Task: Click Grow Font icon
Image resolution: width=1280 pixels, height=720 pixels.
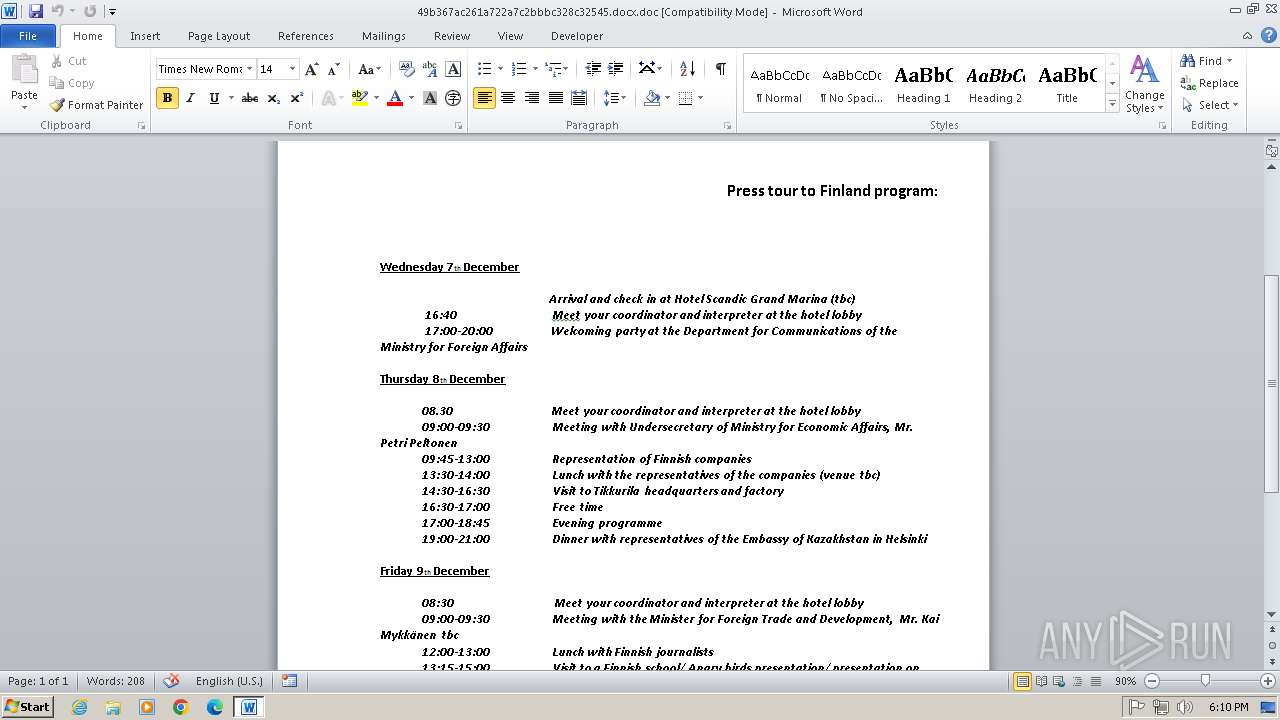Action: point(312,69)
